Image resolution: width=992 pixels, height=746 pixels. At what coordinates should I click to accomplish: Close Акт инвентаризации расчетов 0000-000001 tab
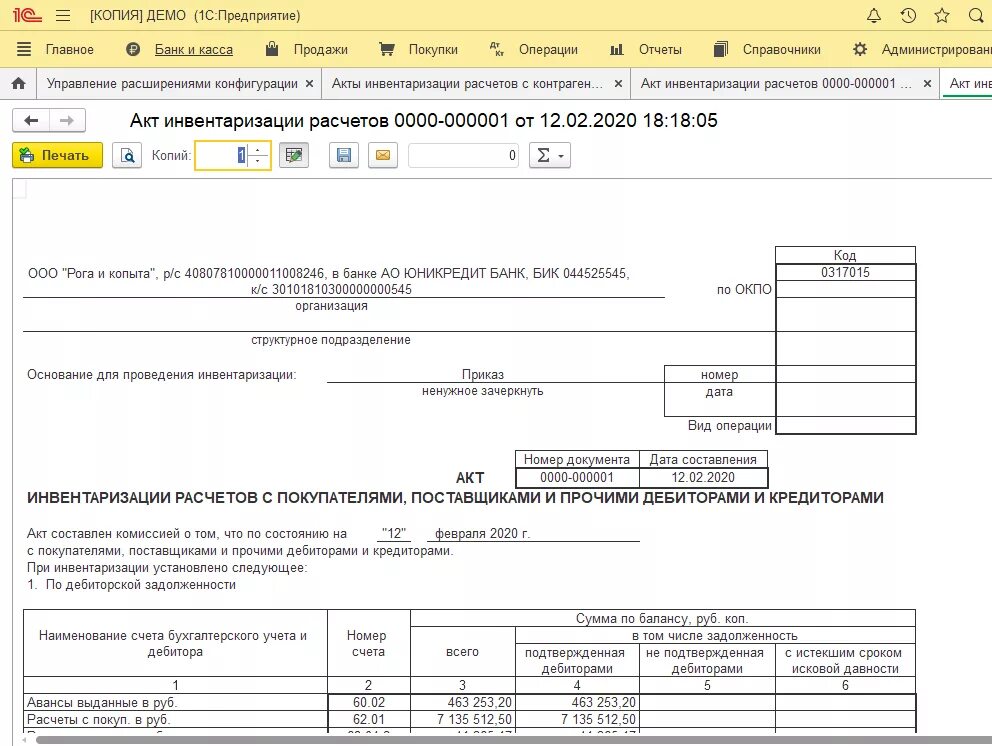click(927, 84)
